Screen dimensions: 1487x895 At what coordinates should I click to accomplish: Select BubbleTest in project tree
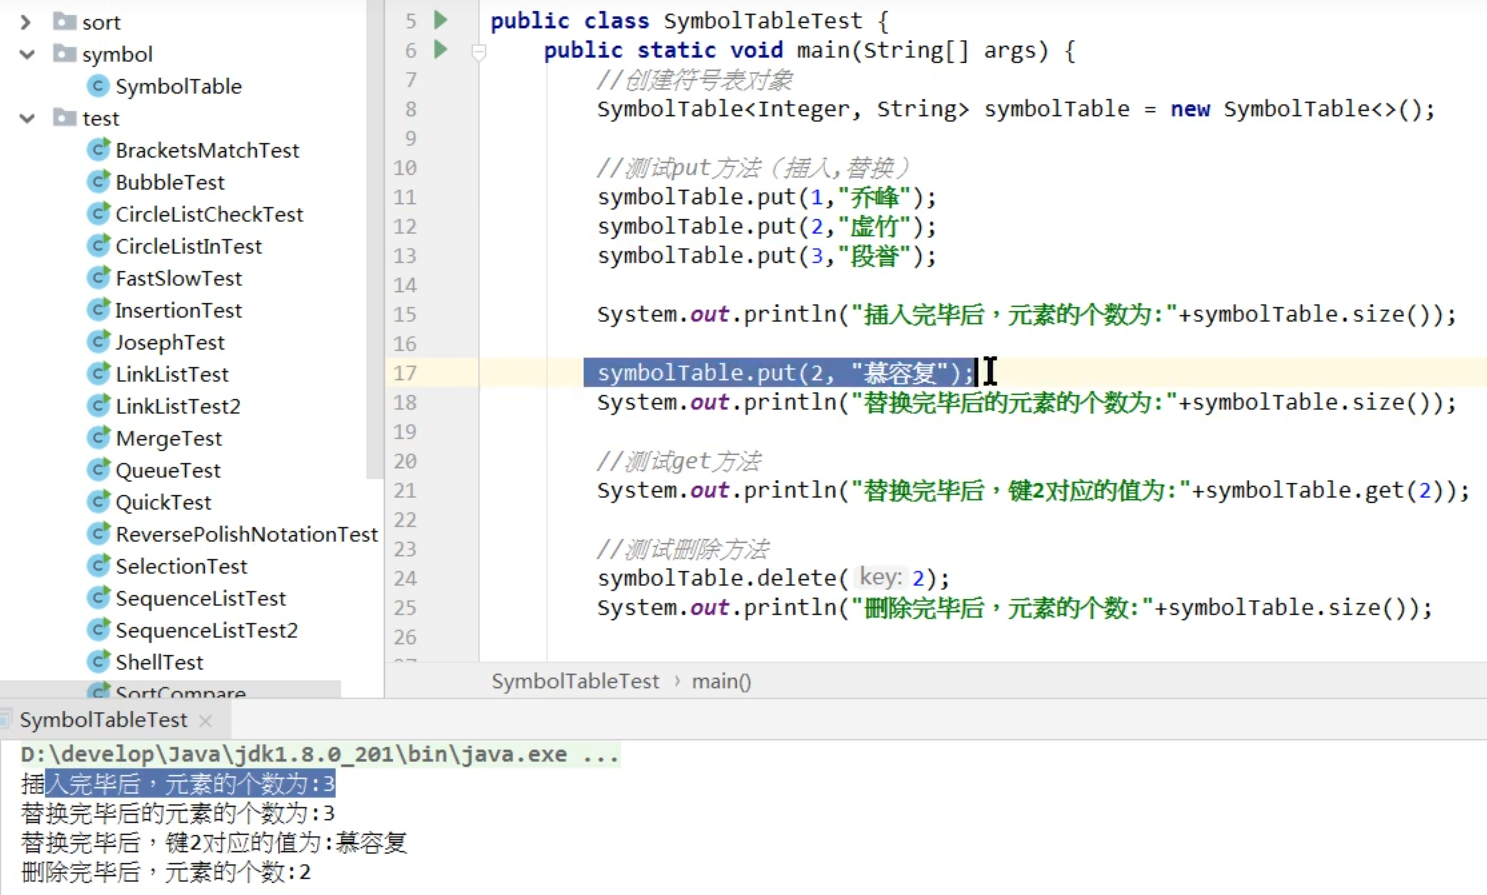pyautogui.click(x=170, y=182)
